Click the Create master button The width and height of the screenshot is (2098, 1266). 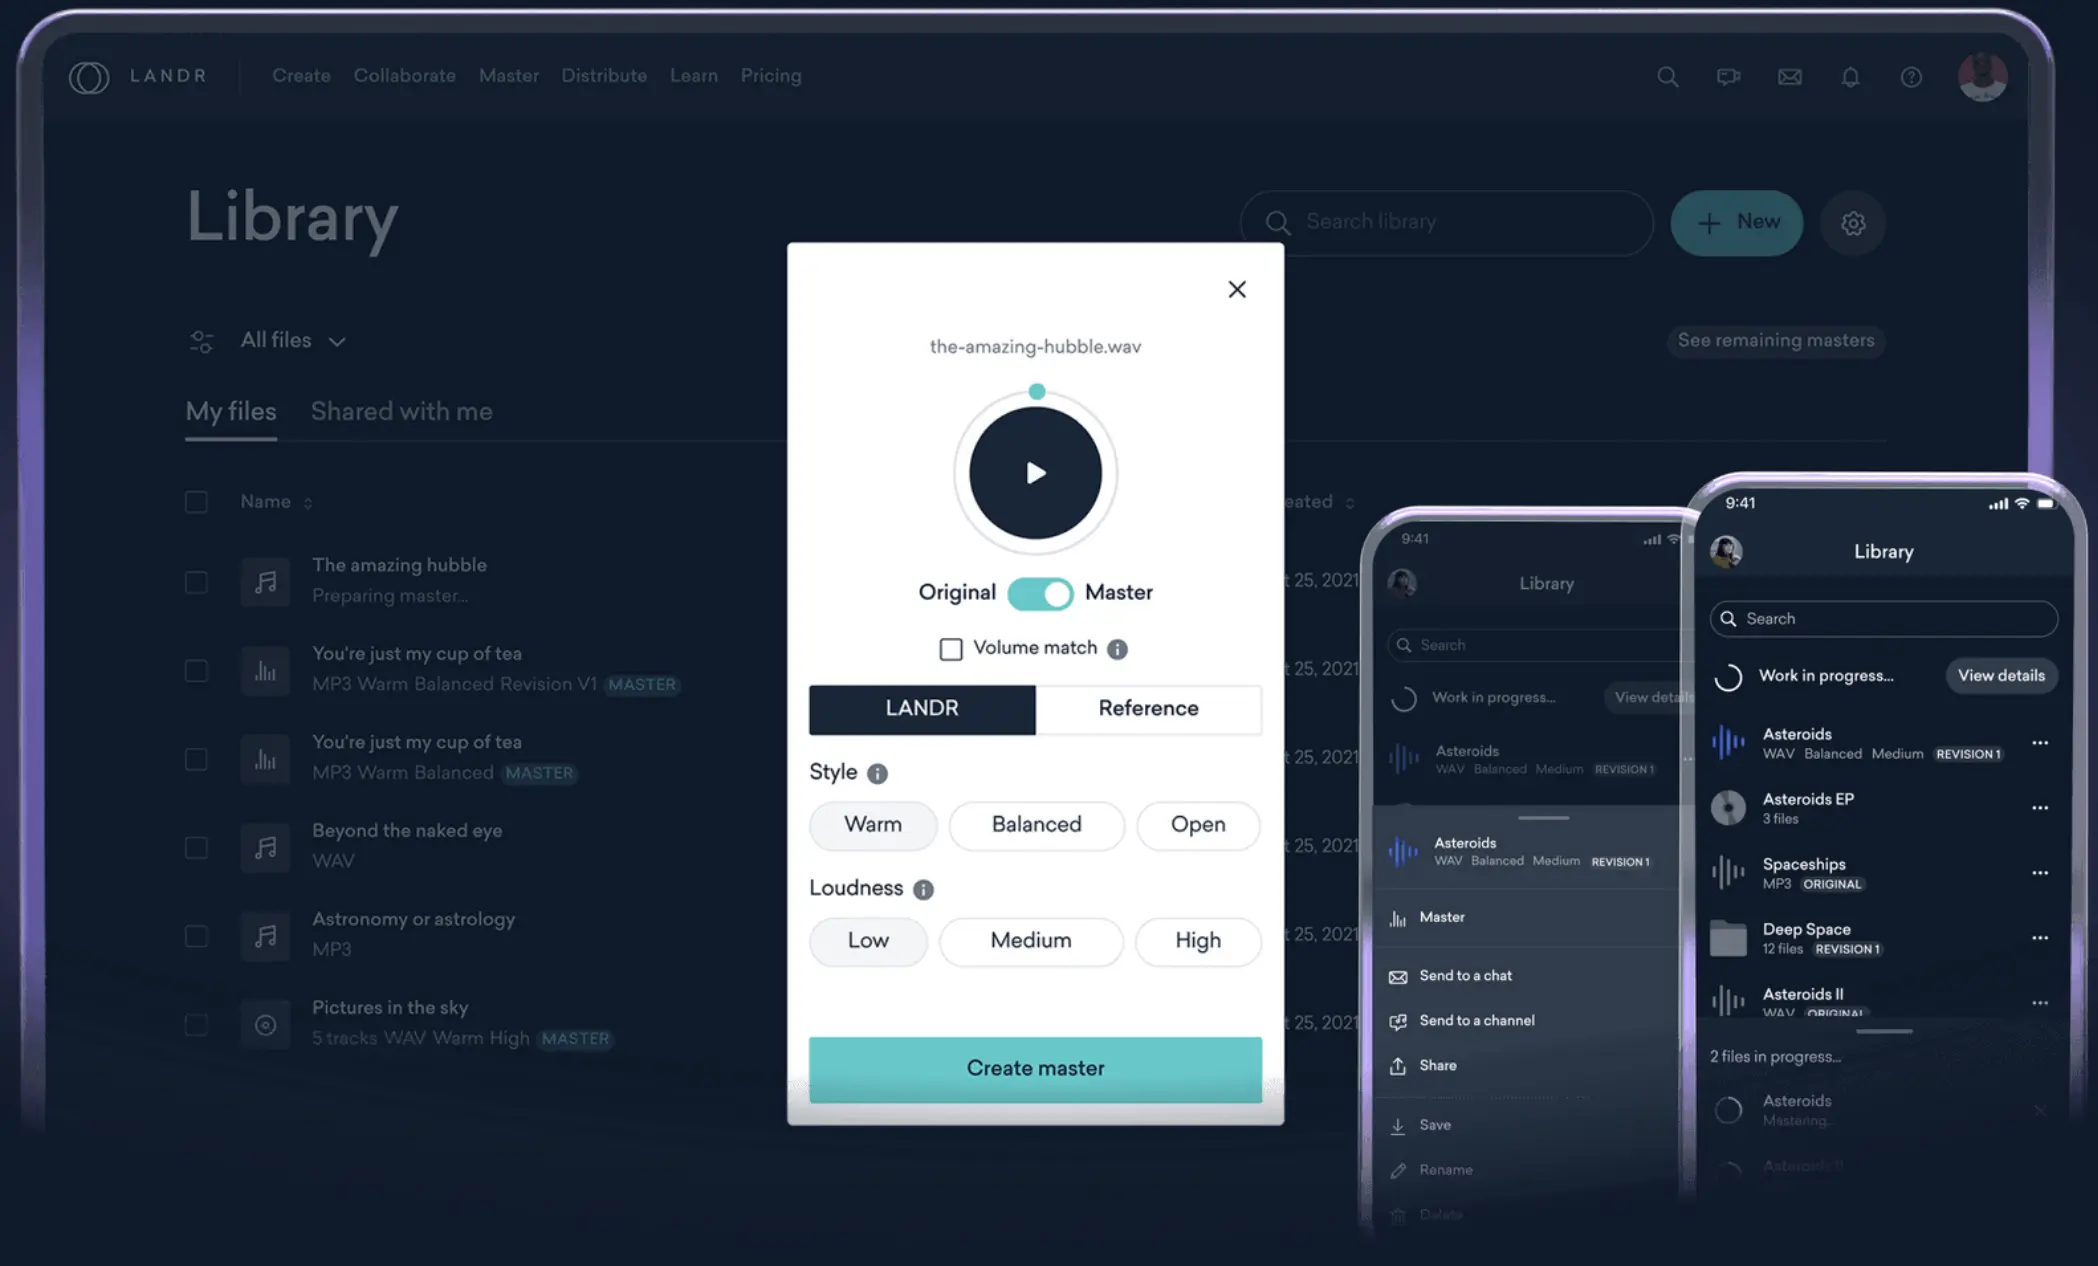pyautogui.click(x=1035, y=1068)
